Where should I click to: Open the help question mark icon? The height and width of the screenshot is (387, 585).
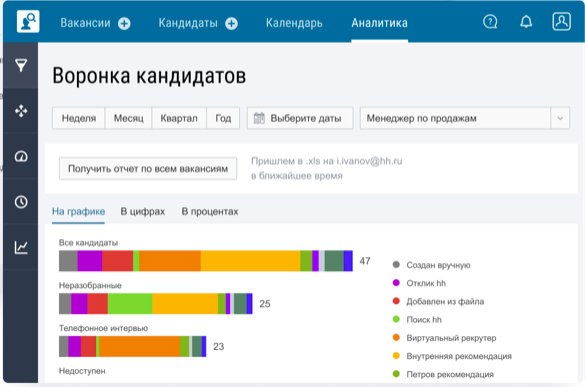[x=490, y=22]
